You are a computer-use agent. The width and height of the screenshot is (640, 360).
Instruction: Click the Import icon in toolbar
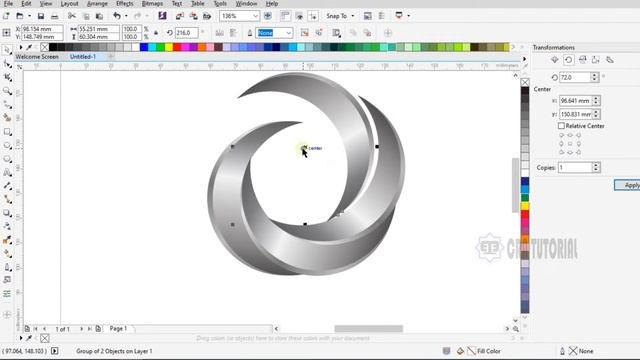pyautogui.click(x=180, y=16)
